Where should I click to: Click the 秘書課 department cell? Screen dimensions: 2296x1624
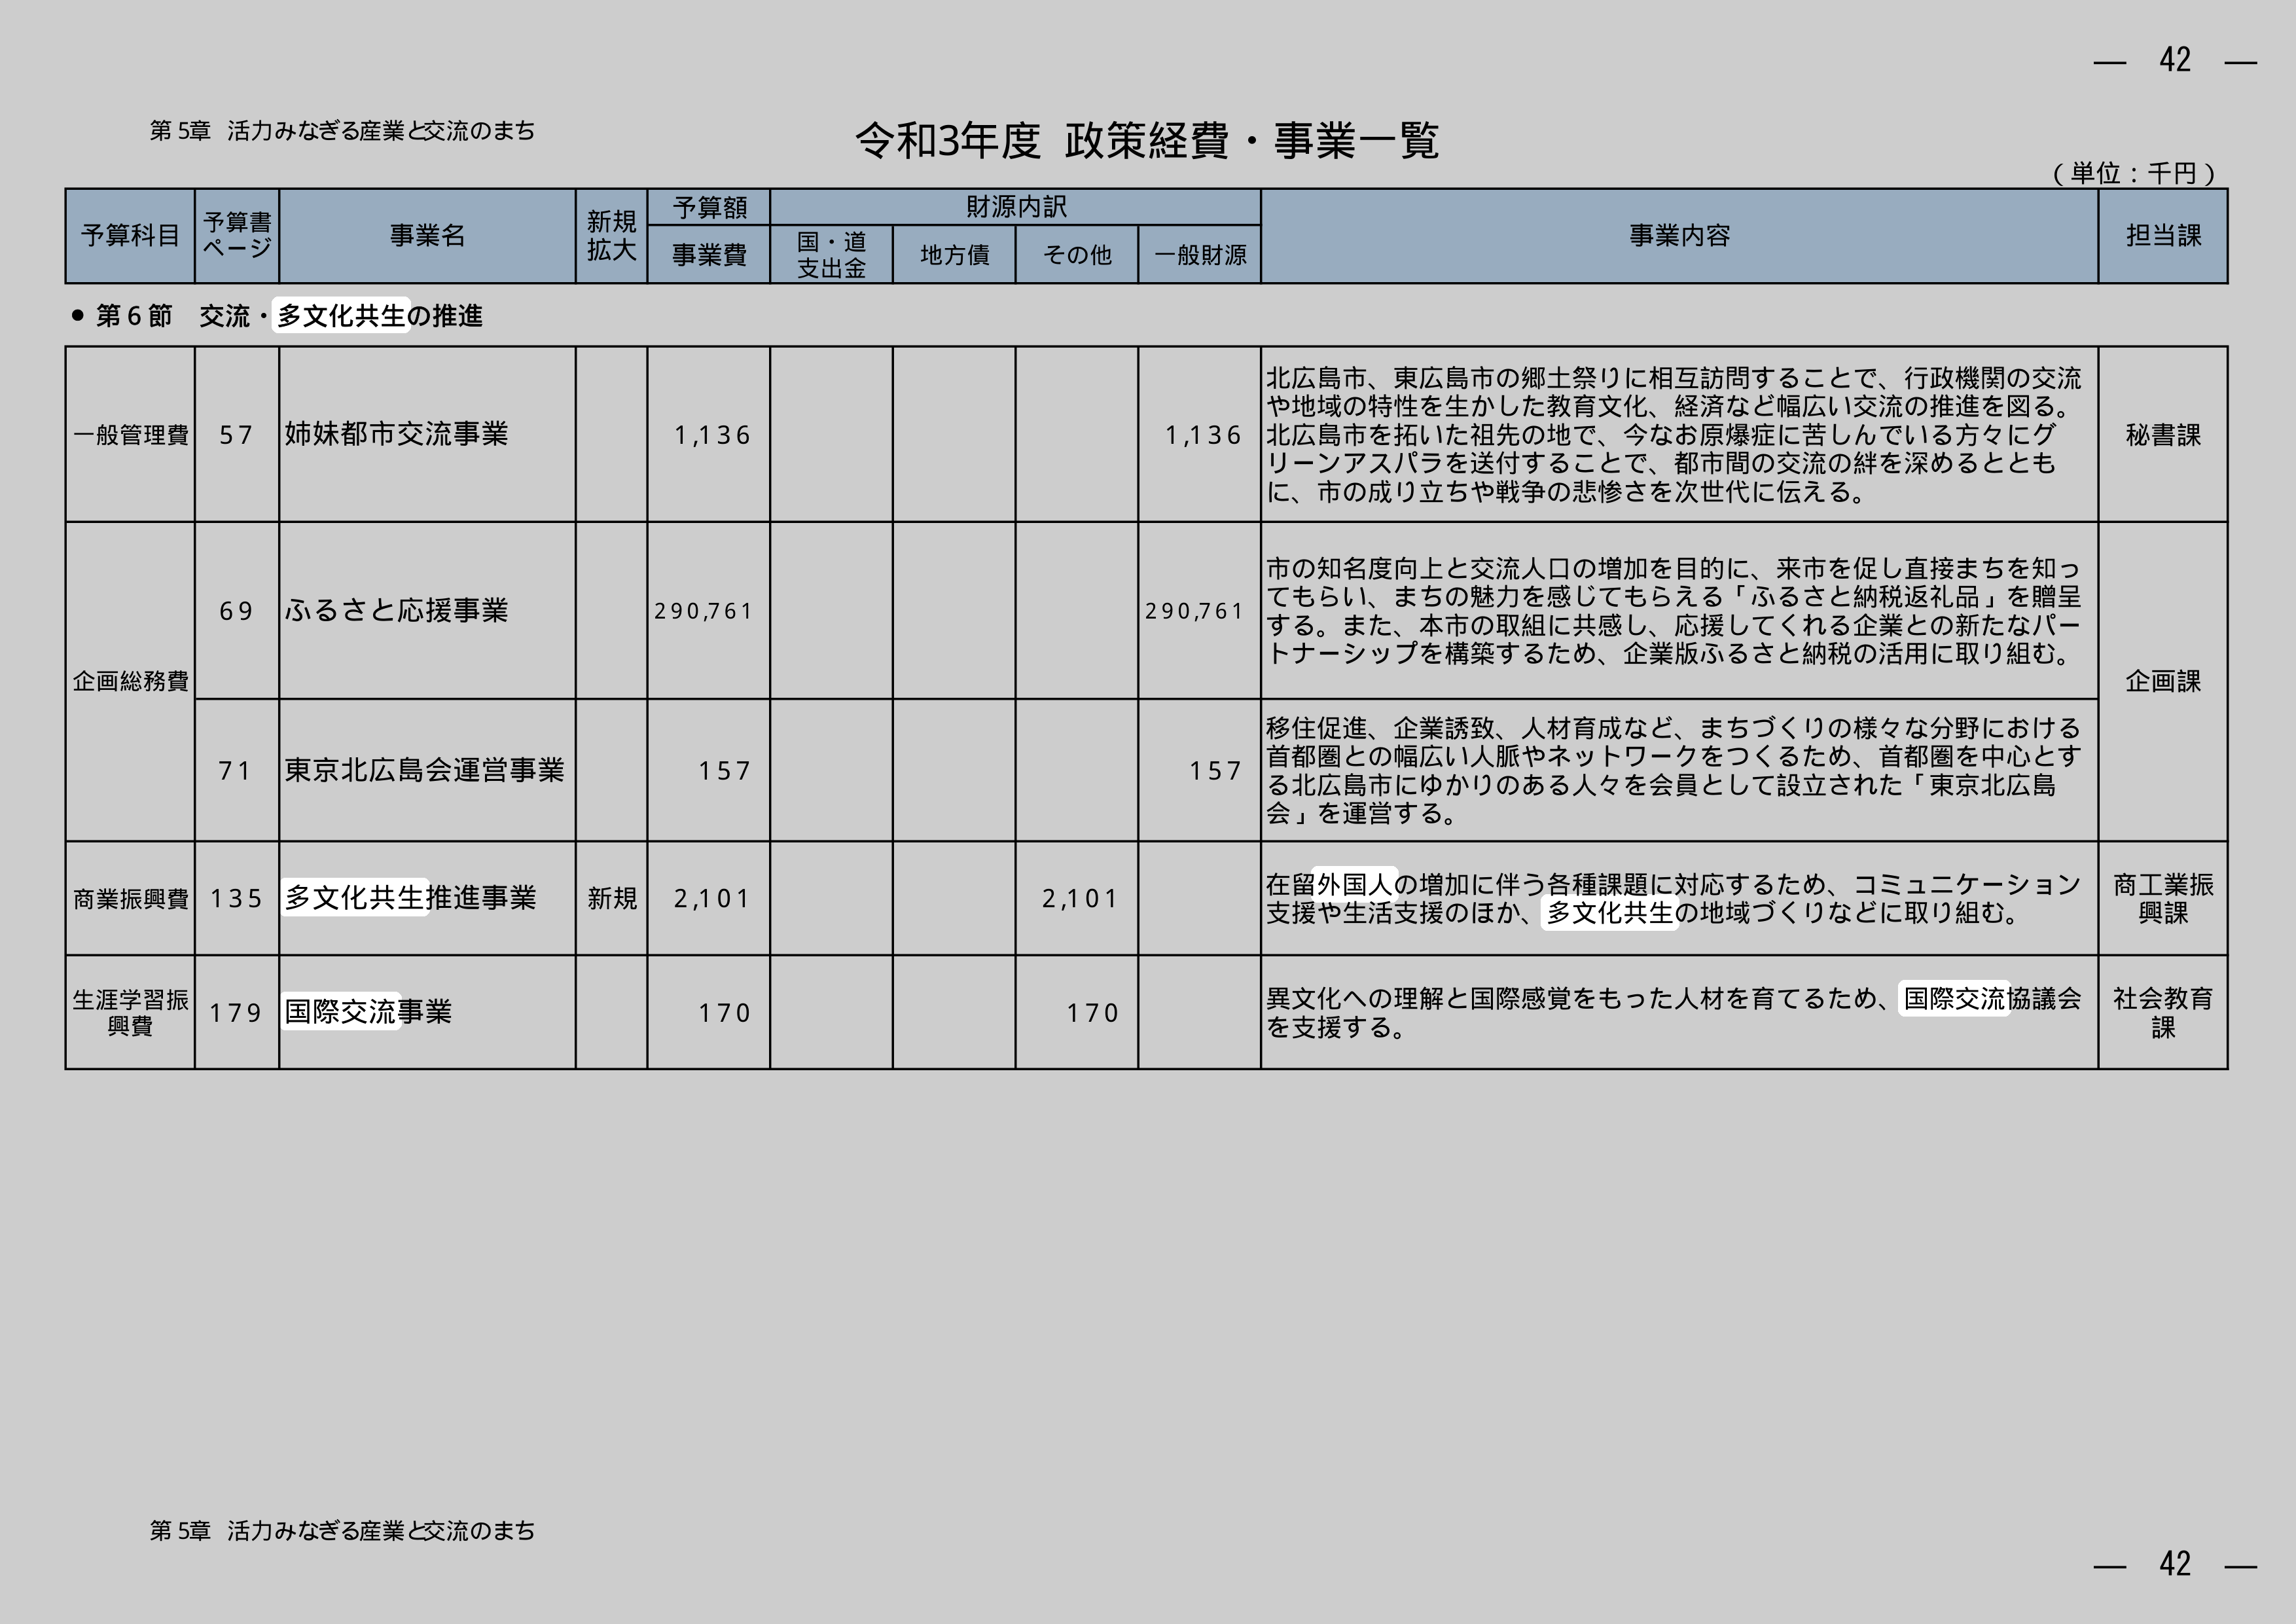[x=2163, y=435]
